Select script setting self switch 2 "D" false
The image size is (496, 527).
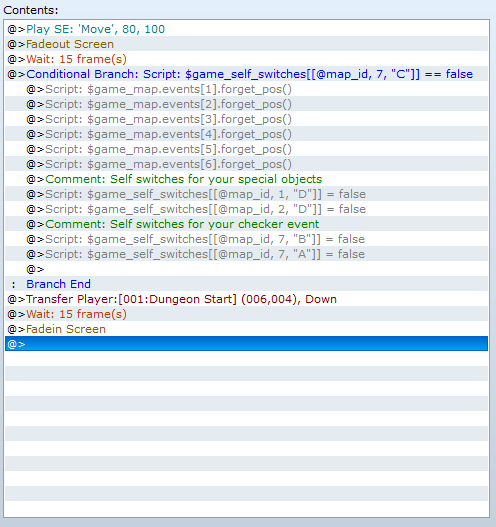tap(246, 209)
